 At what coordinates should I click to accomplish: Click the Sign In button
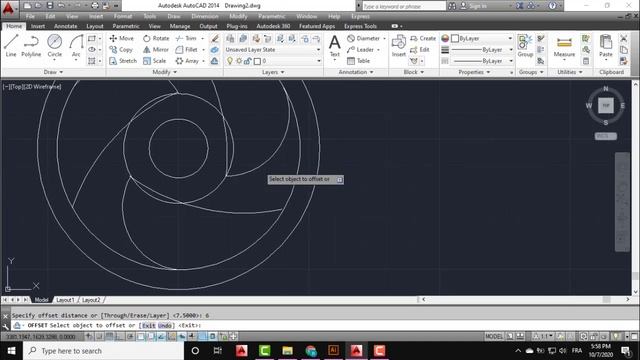coord(474,6)
